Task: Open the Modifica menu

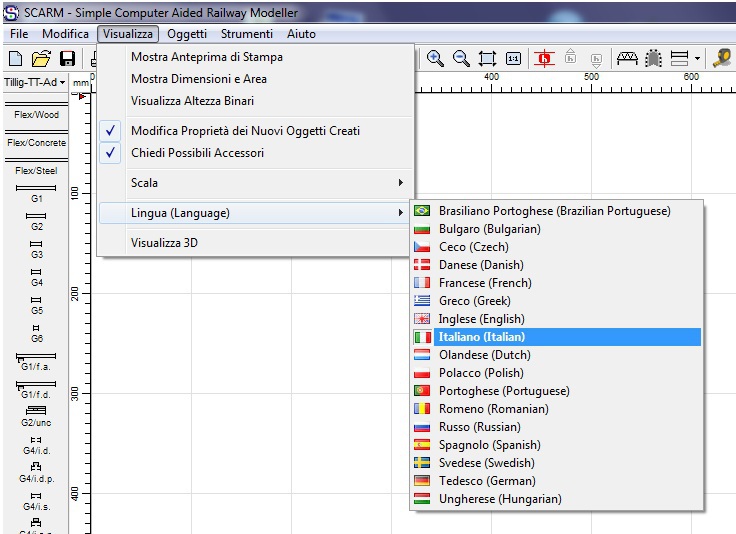Action: point(65,34)
